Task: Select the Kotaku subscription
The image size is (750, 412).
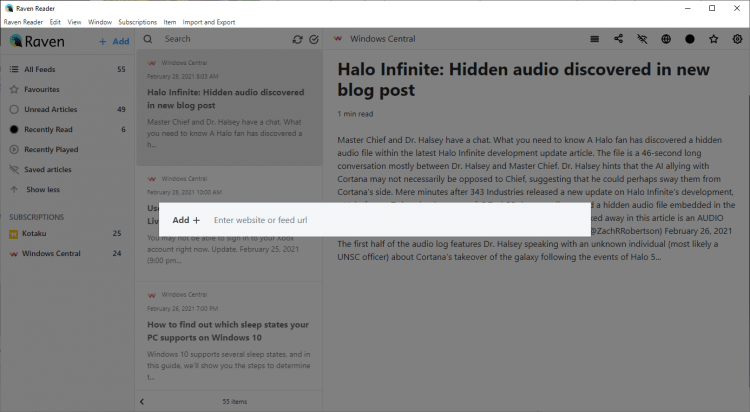Action: point(34,233)
